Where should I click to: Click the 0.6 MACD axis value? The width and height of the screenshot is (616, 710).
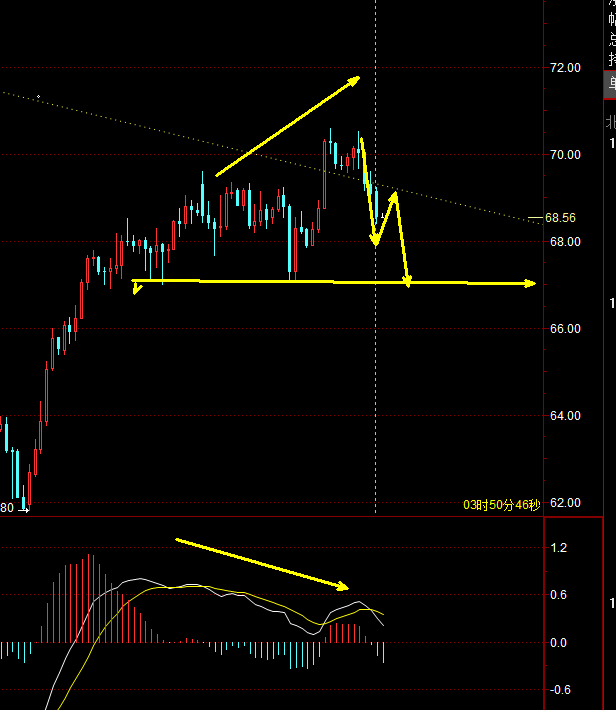[x=558, y=595]
